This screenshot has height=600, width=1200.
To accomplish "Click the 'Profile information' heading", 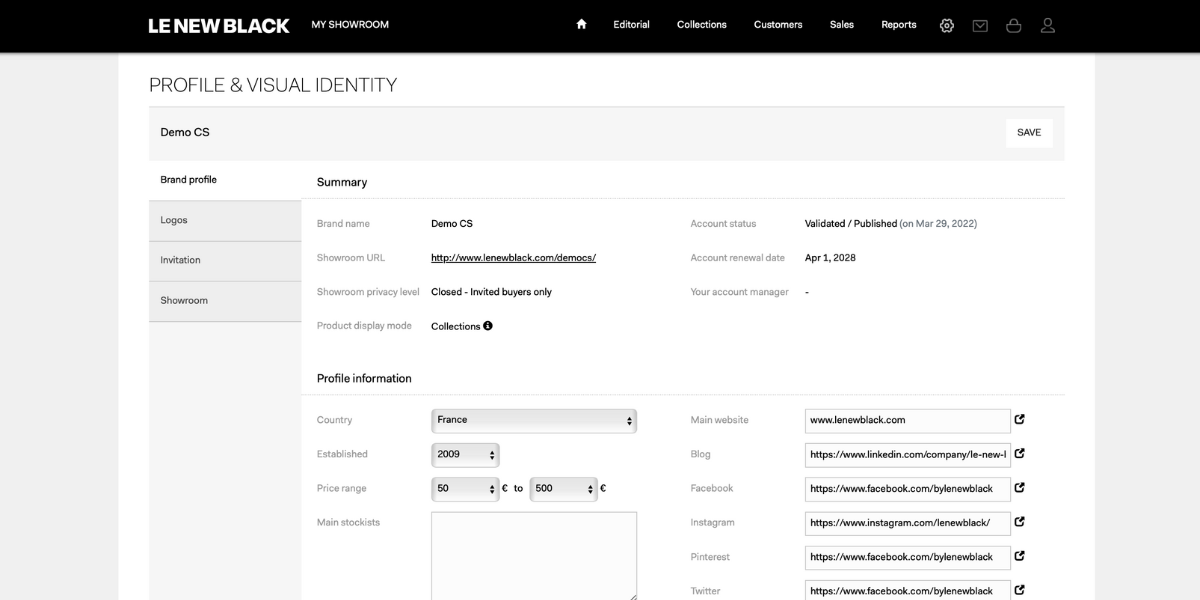I will tap(364, 379).
